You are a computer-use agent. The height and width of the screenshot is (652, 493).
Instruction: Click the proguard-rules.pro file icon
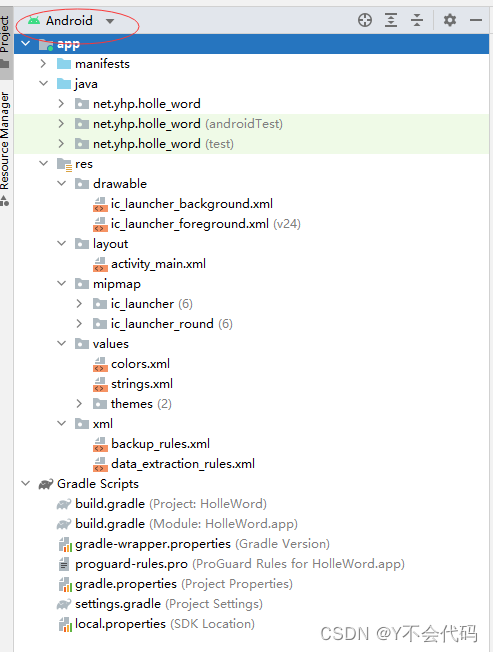pyautogui.click(x=64, y=564)
